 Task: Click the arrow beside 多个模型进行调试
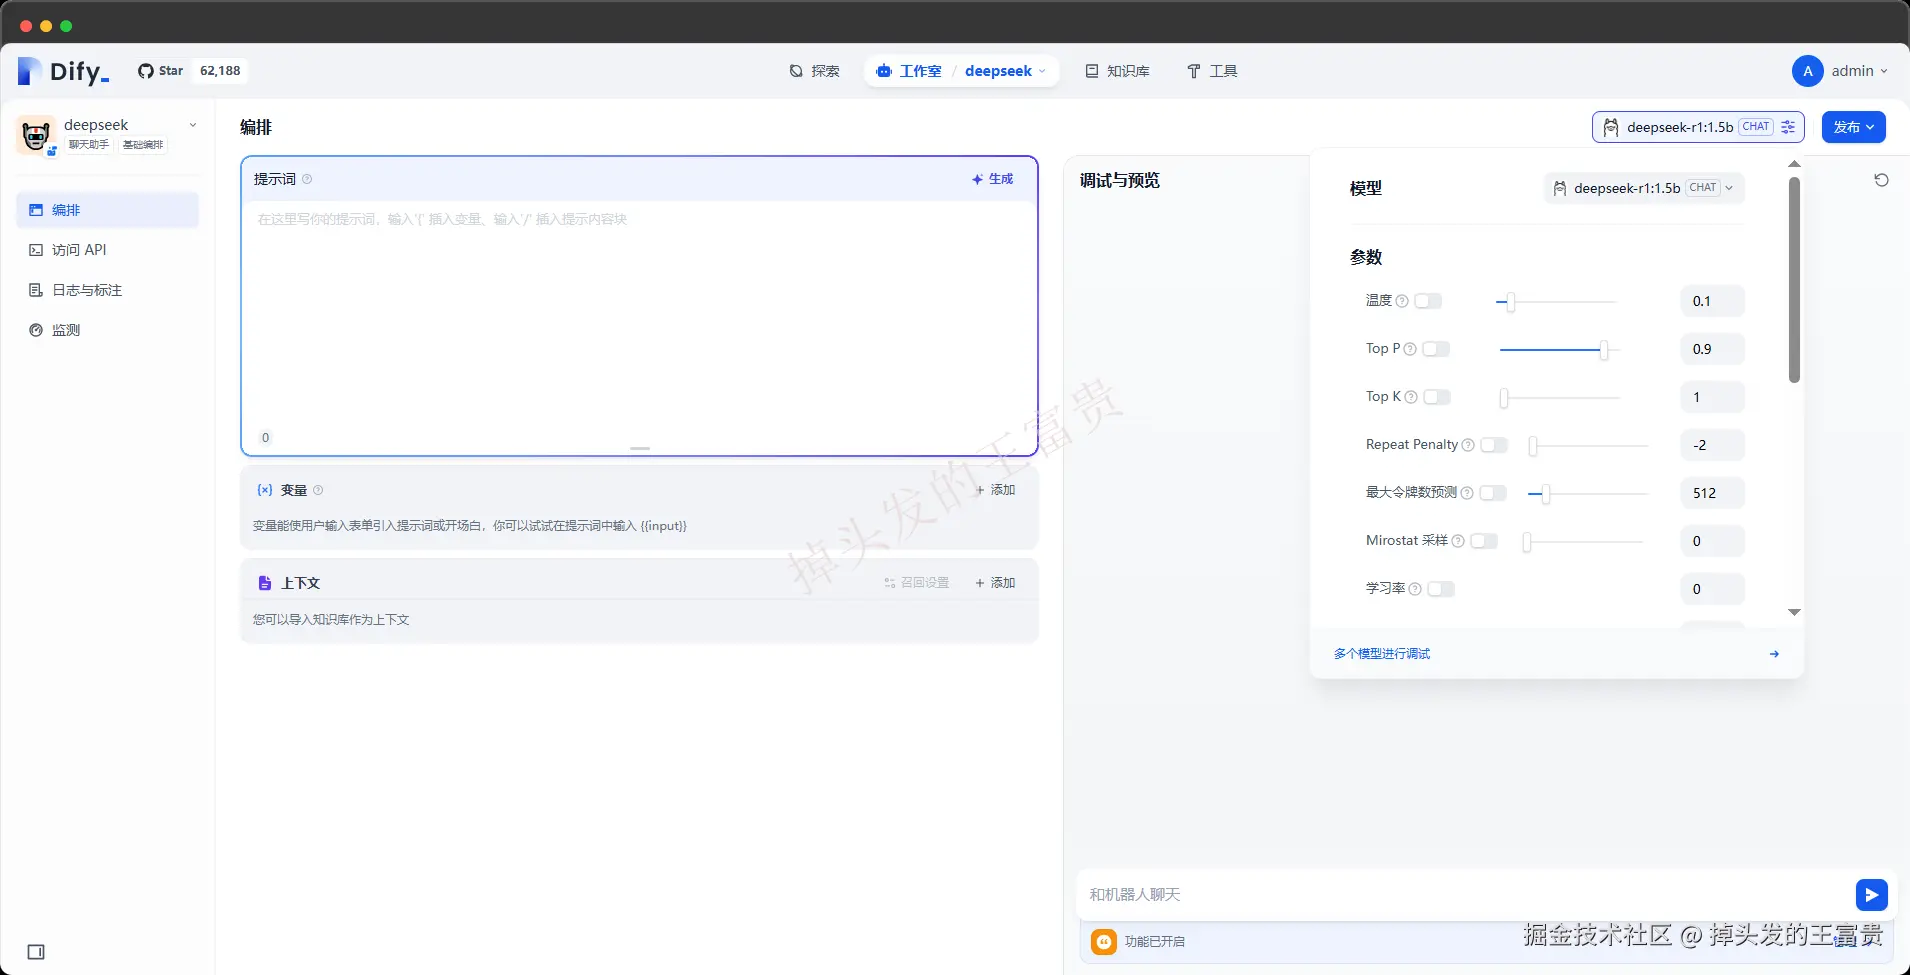1774,654
